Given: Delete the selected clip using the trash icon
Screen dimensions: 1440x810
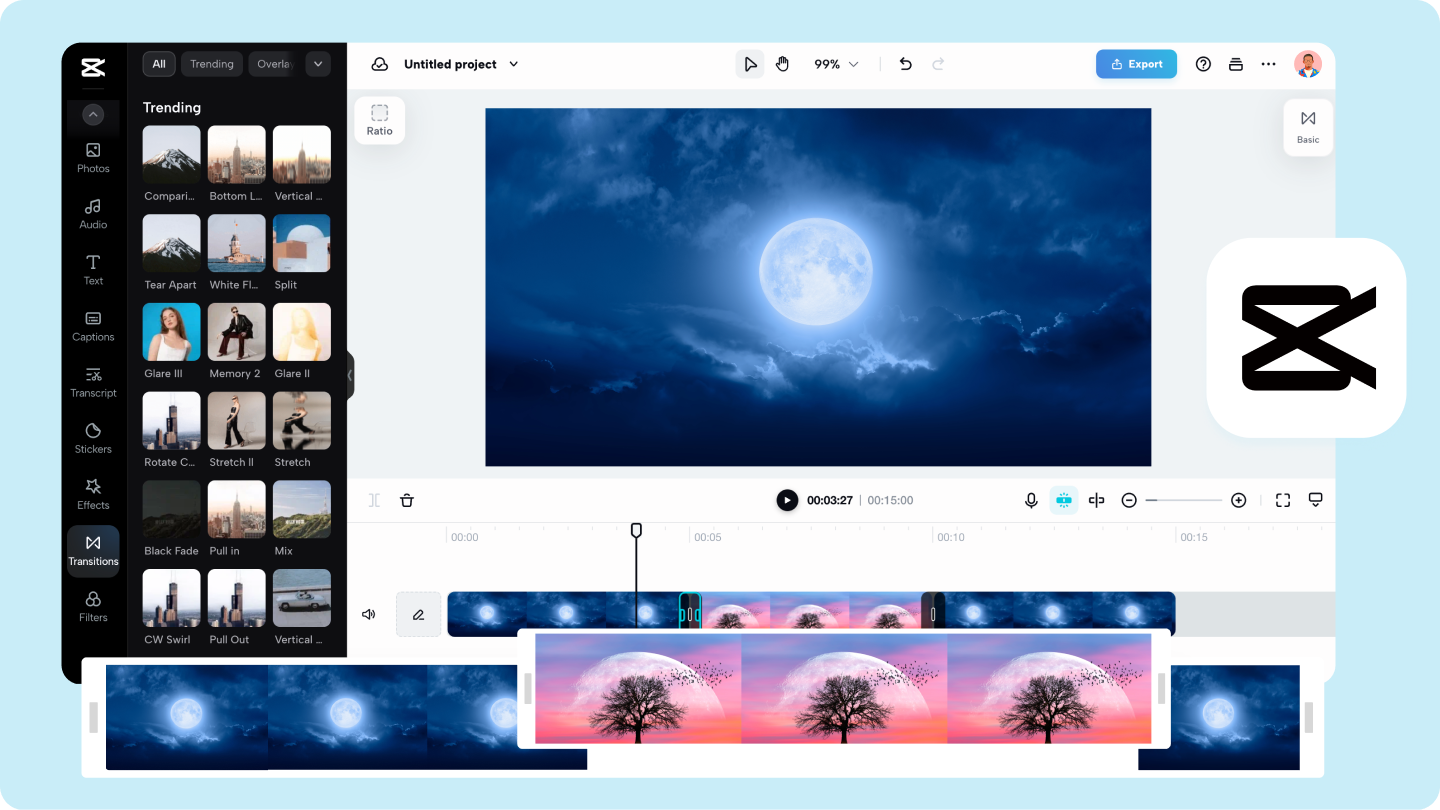Looking at the screenshot, I should 407,499.
